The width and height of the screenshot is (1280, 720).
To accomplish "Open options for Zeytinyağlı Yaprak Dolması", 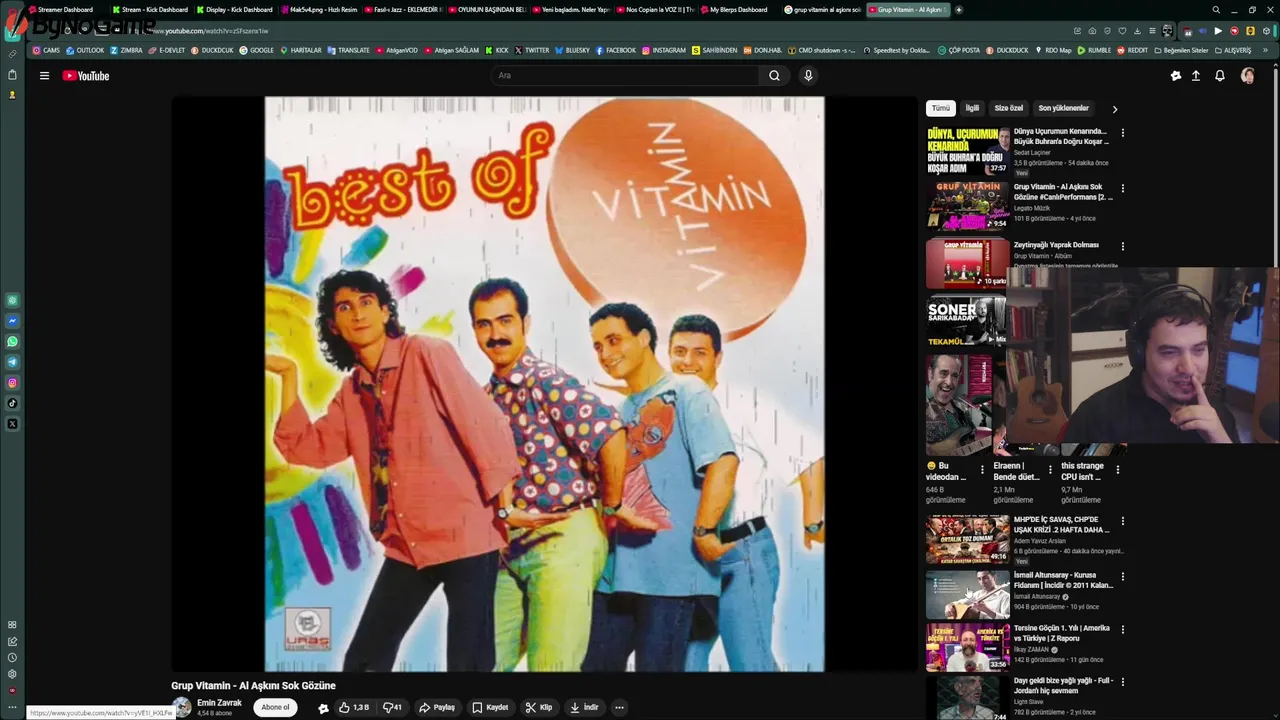I will pos(1122,246).
